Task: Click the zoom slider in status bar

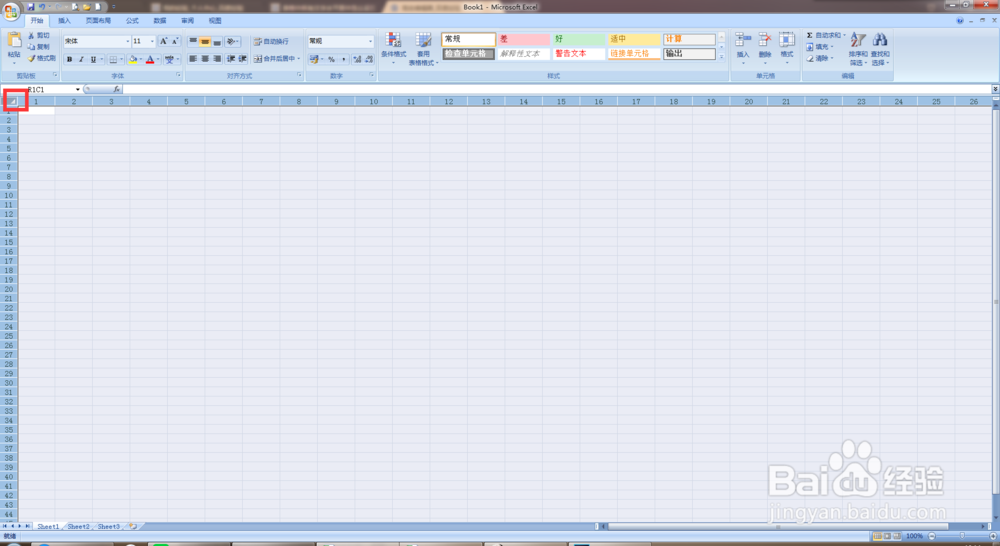Action: 962,536
